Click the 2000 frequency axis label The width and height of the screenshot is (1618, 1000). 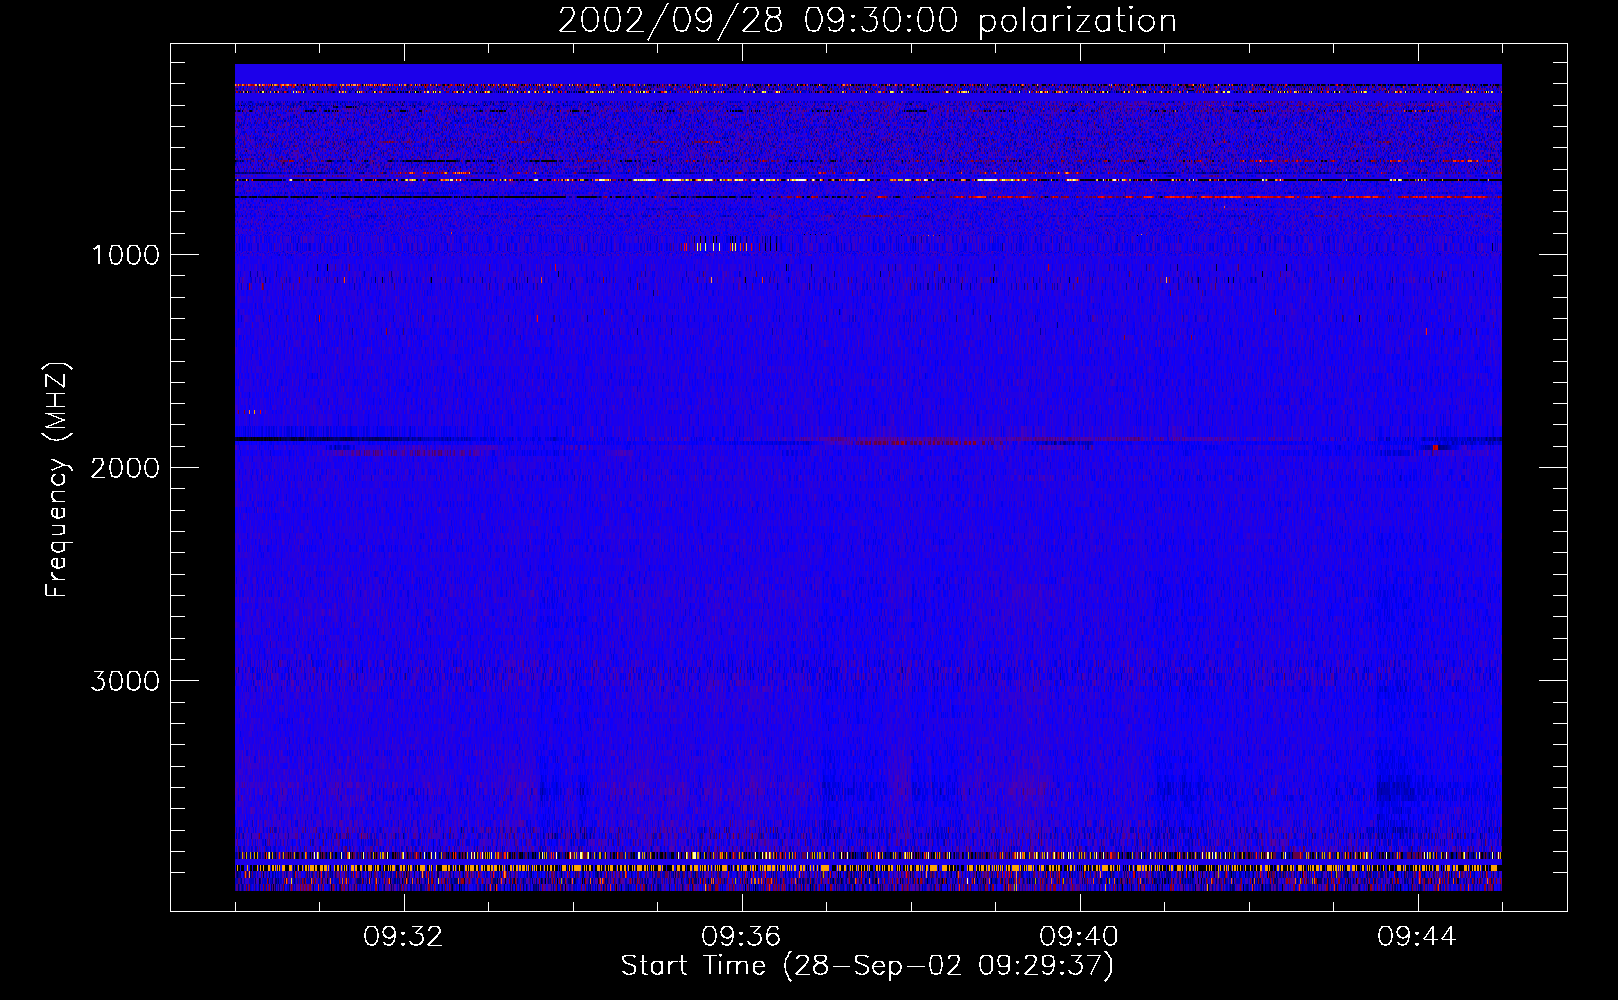pos(125,468)
